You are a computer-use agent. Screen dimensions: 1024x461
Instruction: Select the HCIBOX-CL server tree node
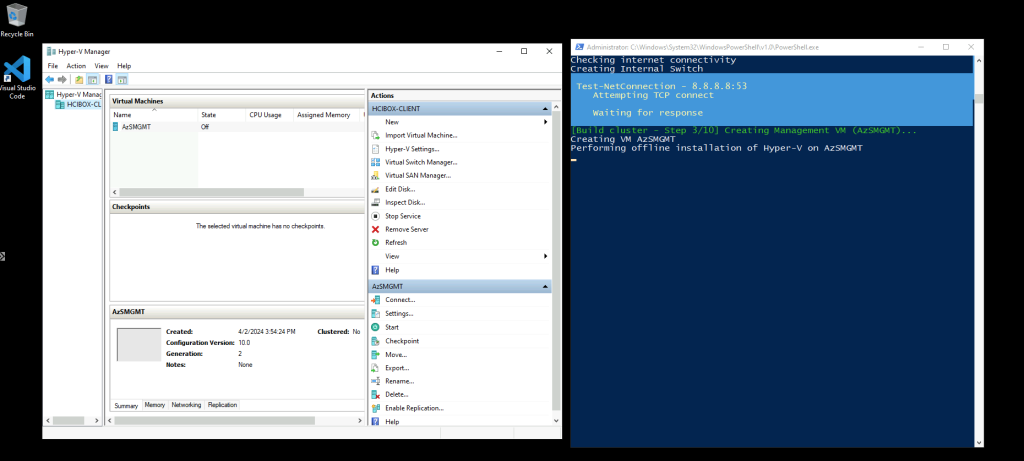pos(78,104)
